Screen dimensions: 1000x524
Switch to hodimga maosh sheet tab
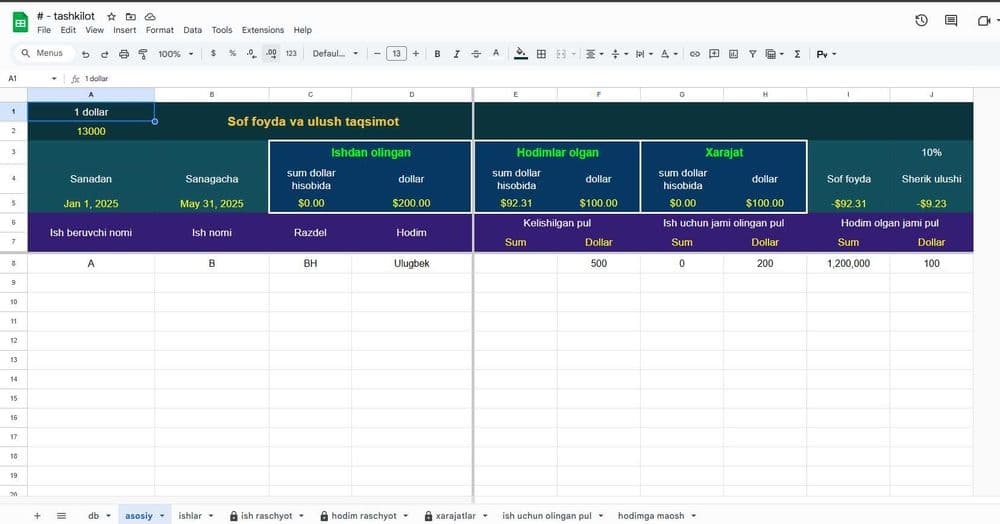651,516
